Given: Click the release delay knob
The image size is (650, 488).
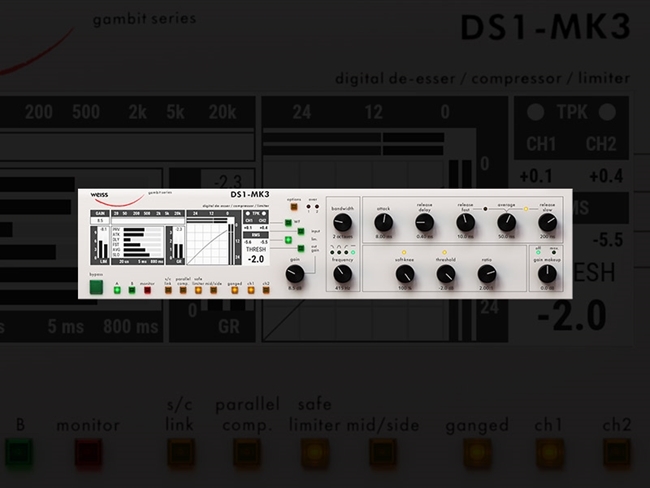Looking at the screenshot, I should [x=424, y=220].
